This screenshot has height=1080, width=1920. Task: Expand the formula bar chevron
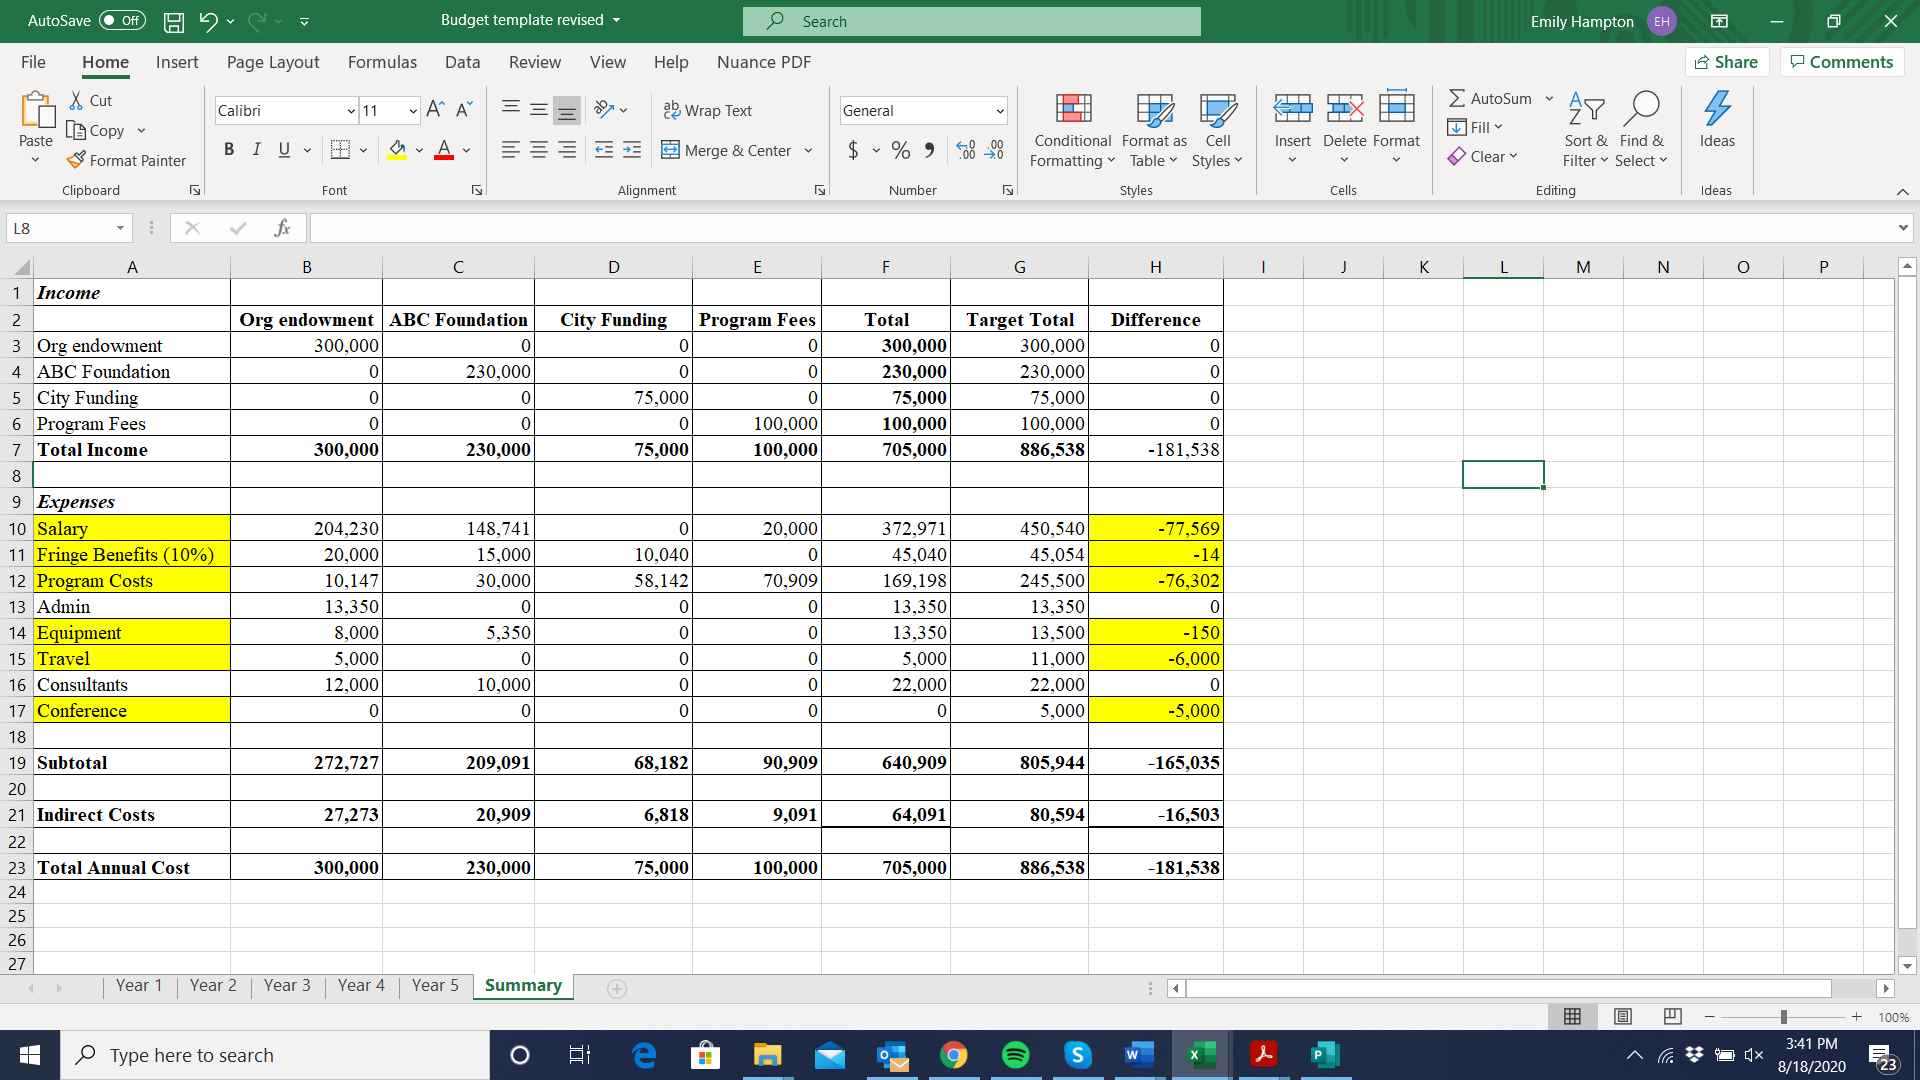pyautogui.click(x=1903, y=228)
